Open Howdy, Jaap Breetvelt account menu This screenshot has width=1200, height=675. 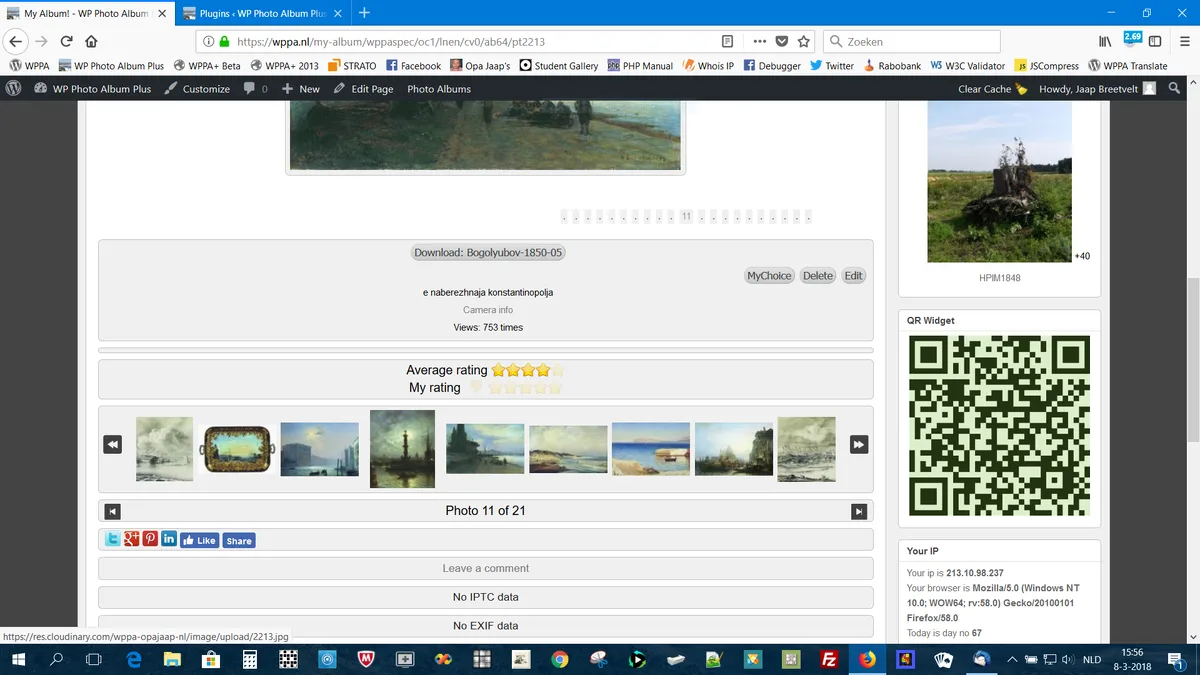(x=1097, y=88)
